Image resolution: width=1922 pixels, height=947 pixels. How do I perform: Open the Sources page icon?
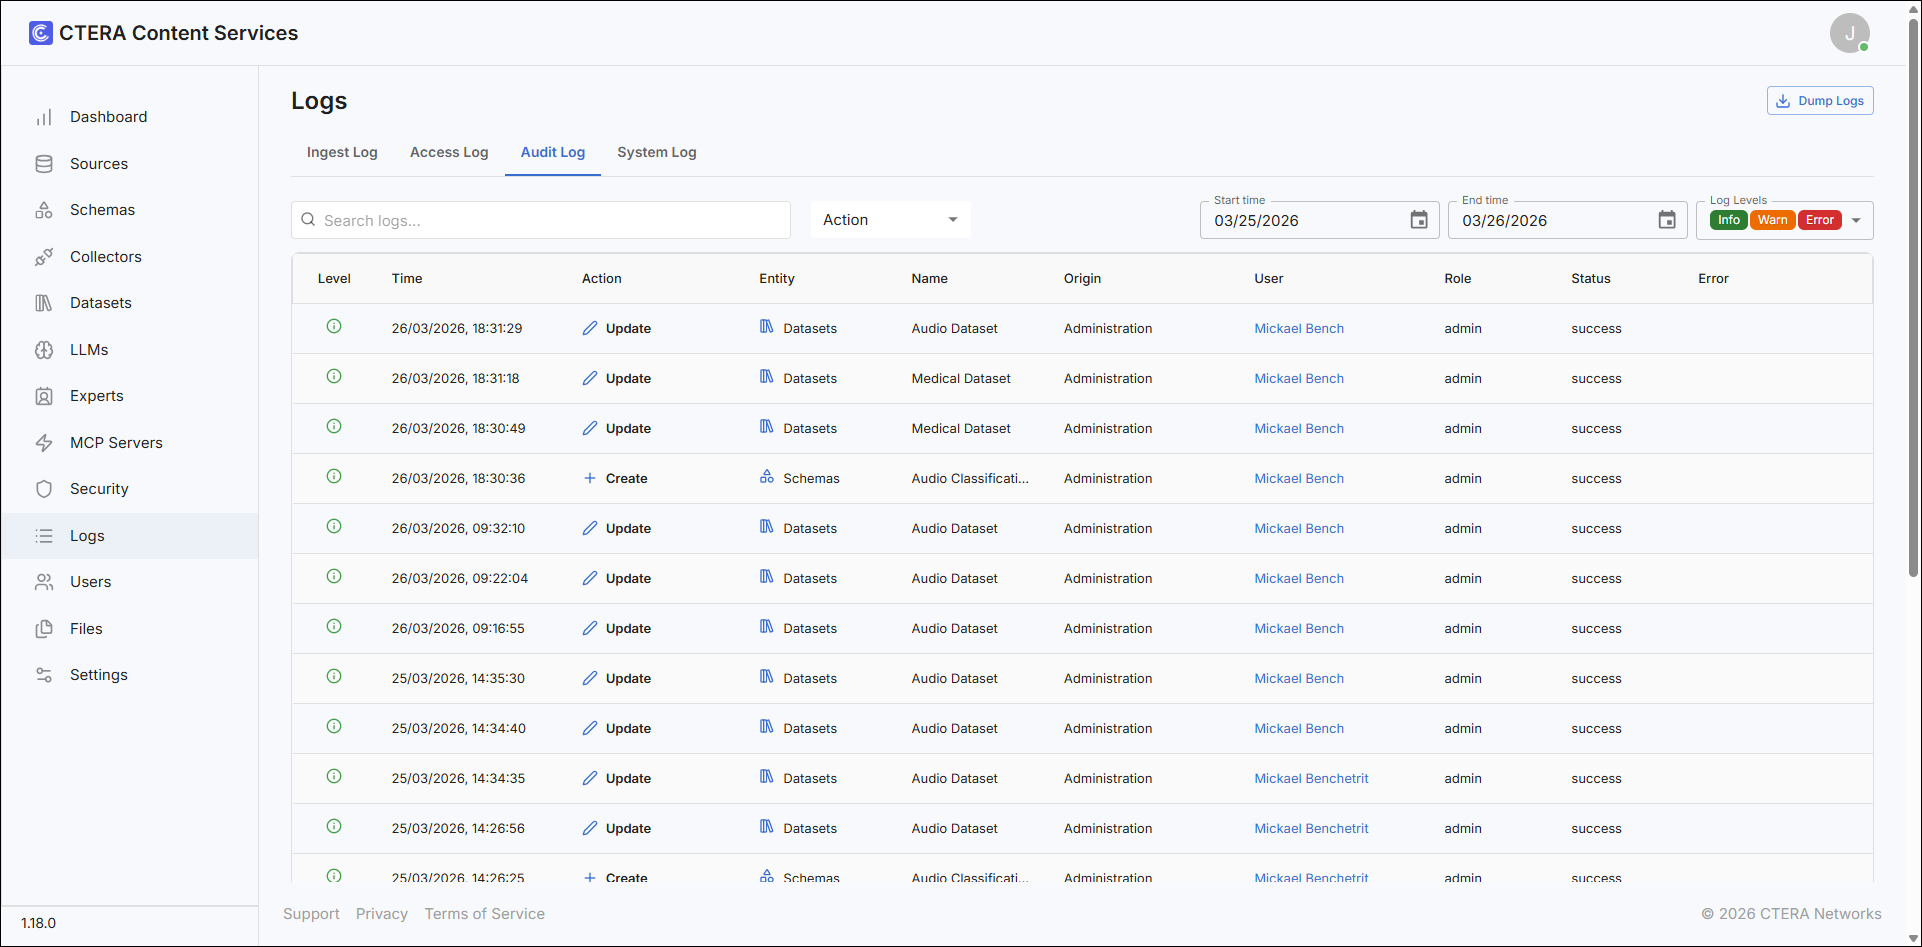tap(44, 164)
